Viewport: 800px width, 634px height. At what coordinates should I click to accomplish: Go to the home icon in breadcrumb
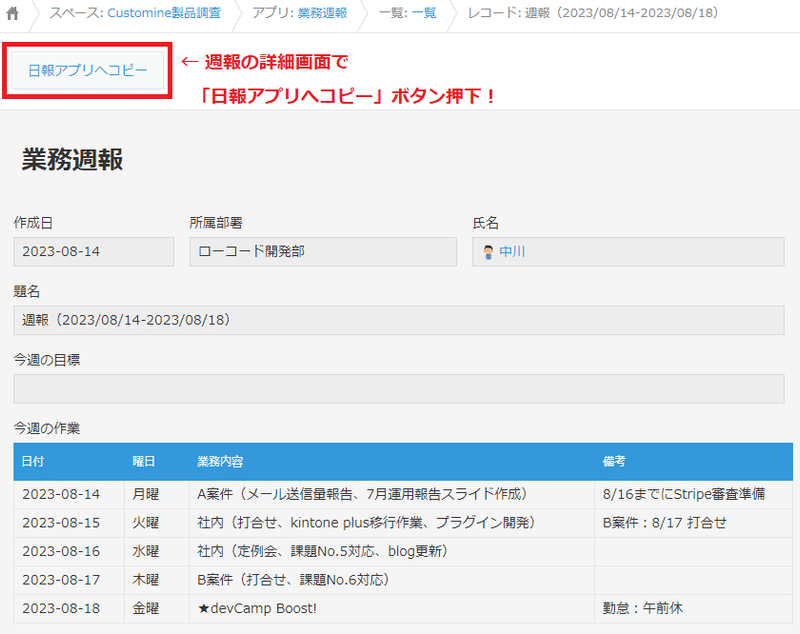click(x=12, y=13)
